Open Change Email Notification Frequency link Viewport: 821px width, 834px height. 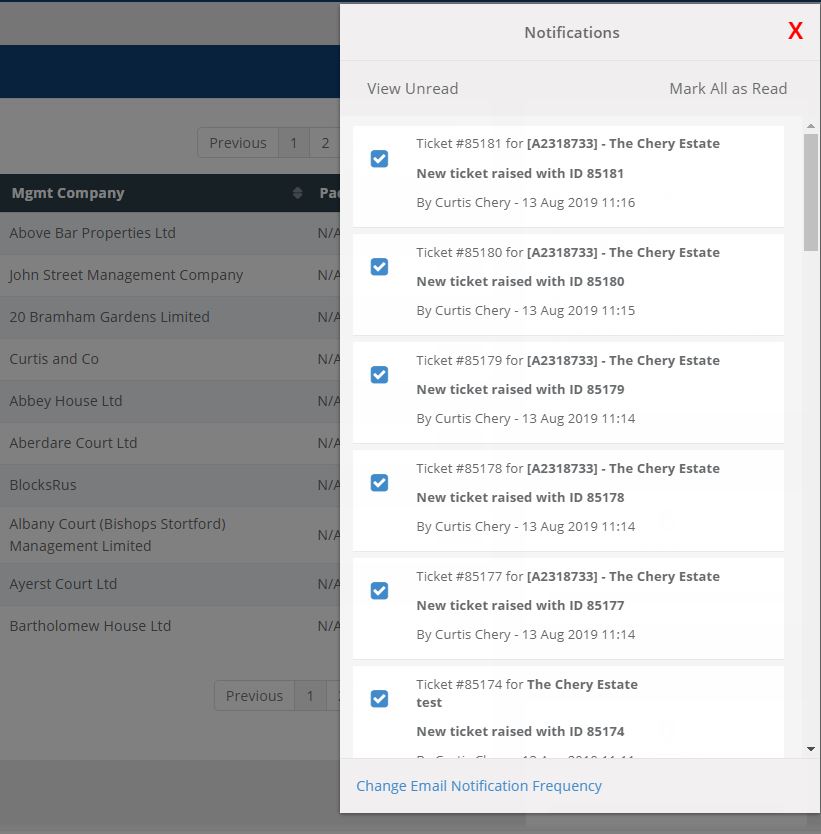tap(479, 786)
